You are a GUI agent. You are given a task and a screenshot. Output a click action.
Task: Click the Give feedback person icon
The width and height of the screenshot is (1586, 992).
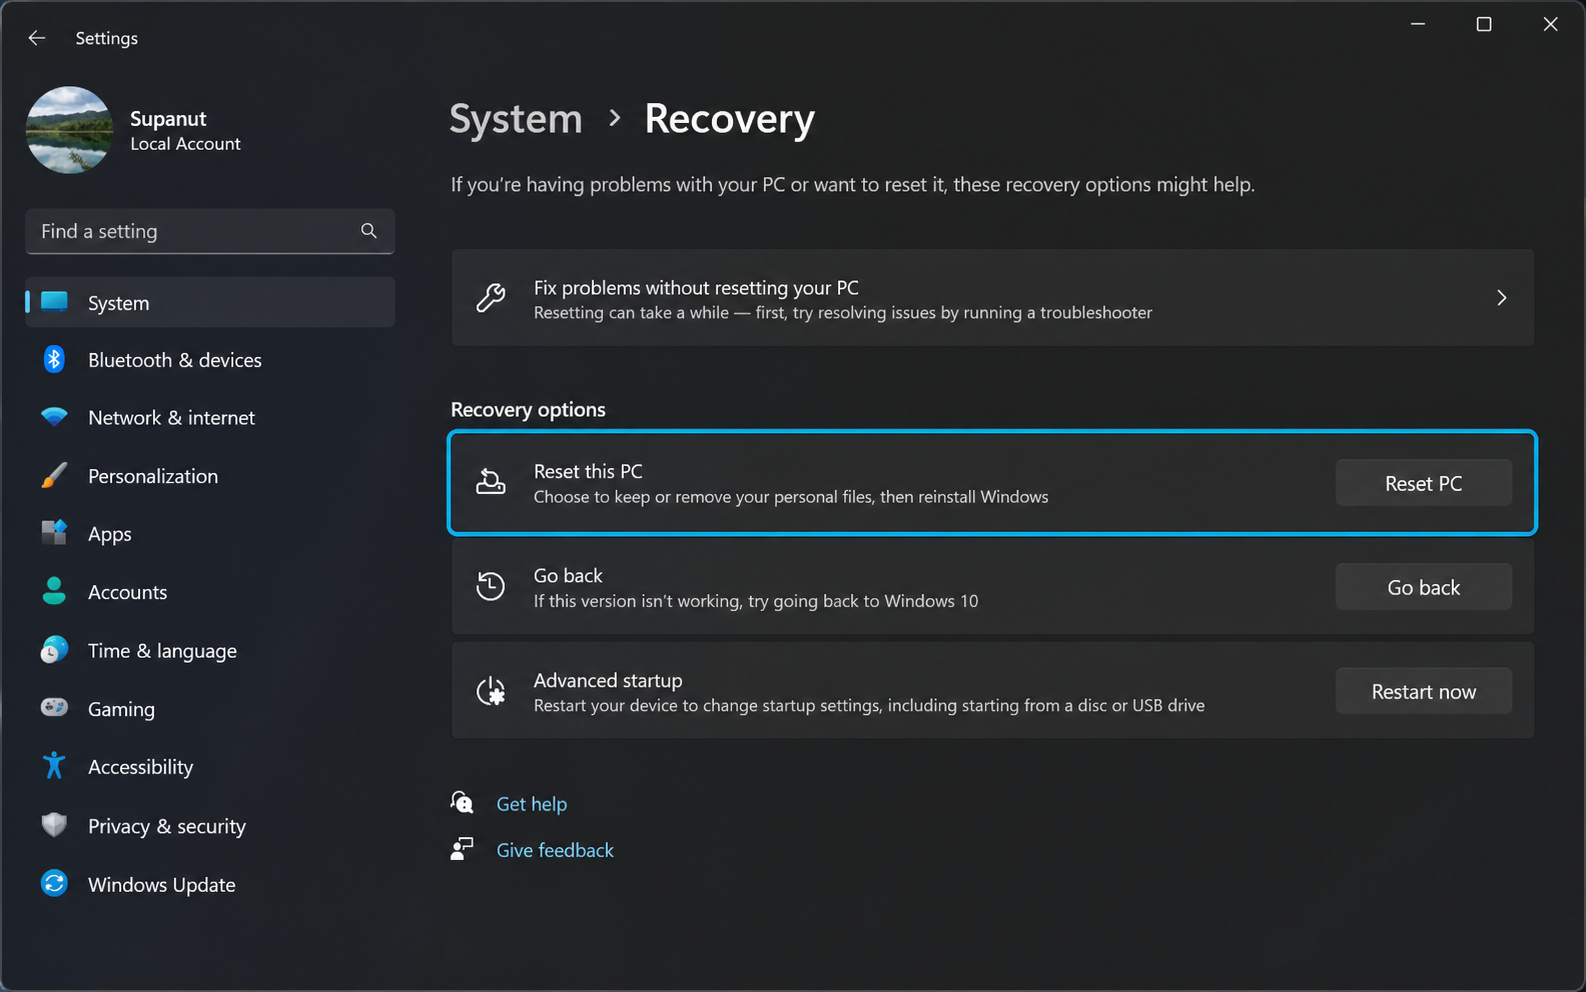tap(462, 849)
